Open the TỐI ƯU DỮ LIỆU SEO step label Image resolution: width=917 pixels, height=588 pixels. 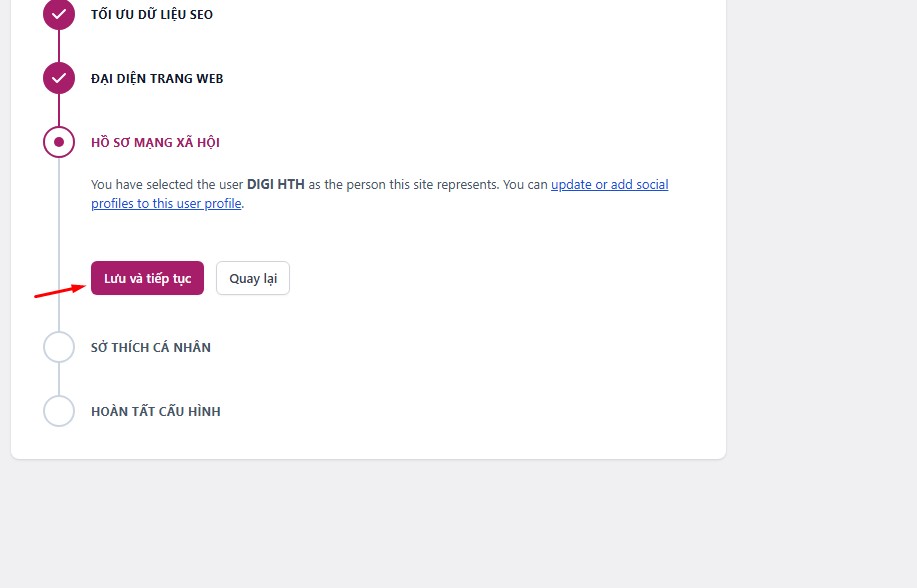[152, 15]
